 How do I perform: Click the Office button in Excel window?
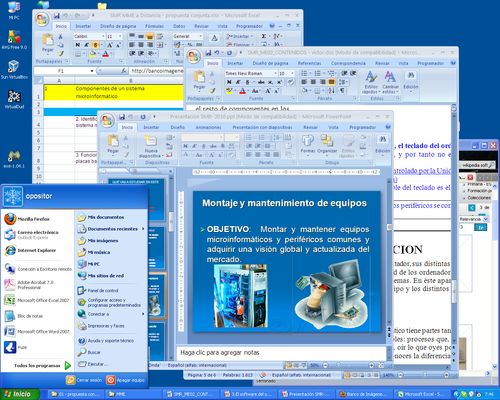(x=42, y=19)
